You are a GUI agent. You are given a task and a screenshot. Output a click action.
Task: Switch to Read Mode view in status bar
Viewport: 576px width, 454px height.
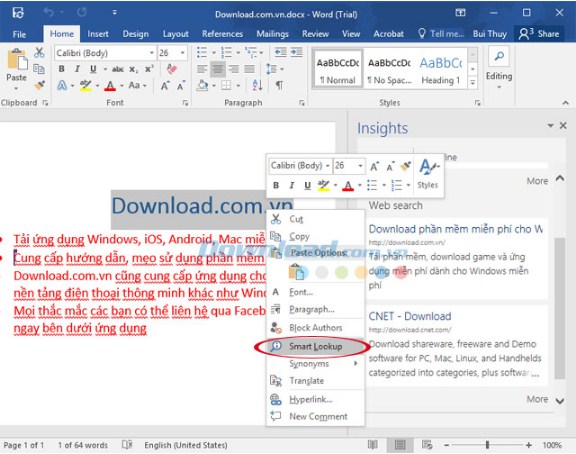[372, 445]
